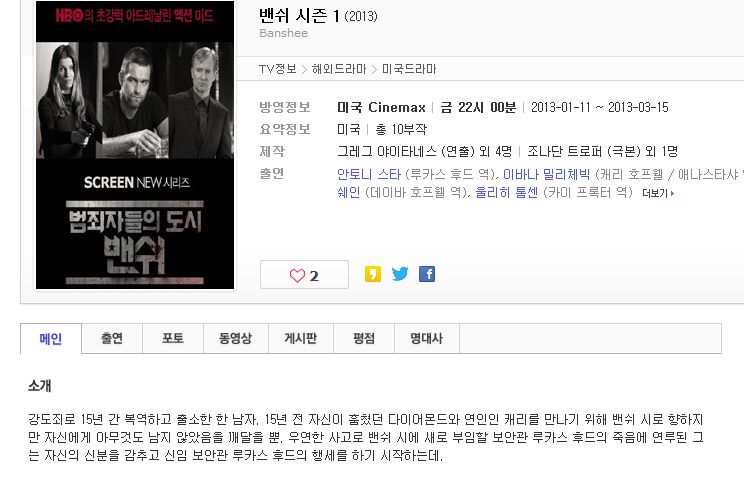Go to 해외드라마 breadcrumb
The width and height of the screenshot is (744, 494).
point(339,69)
